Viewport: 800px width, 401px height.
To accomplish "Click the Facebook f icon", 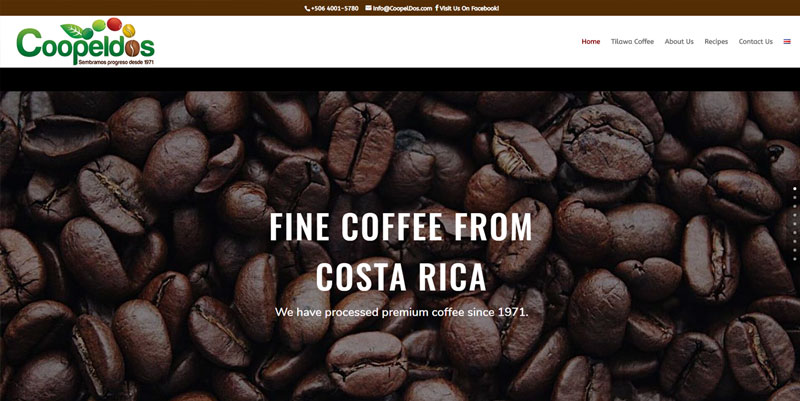I will tap(437, 8).
